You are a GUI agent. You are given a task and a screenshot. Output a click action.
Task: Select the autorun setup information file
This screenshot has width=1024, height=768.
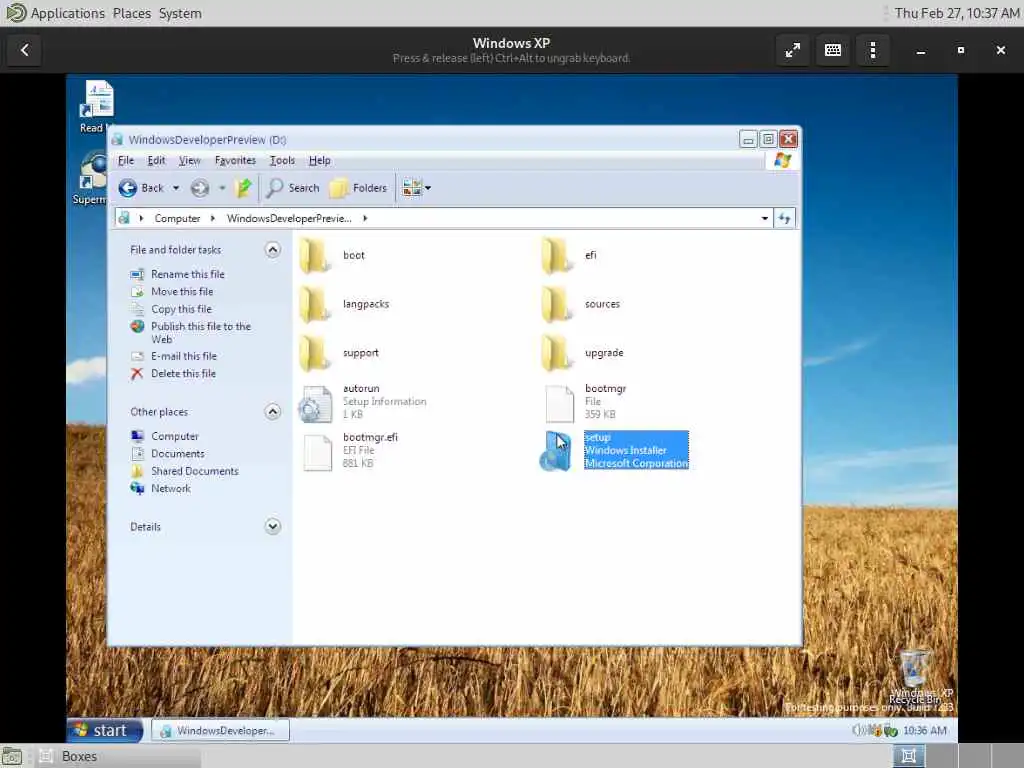pyautogui.click(x=362, y=402)
